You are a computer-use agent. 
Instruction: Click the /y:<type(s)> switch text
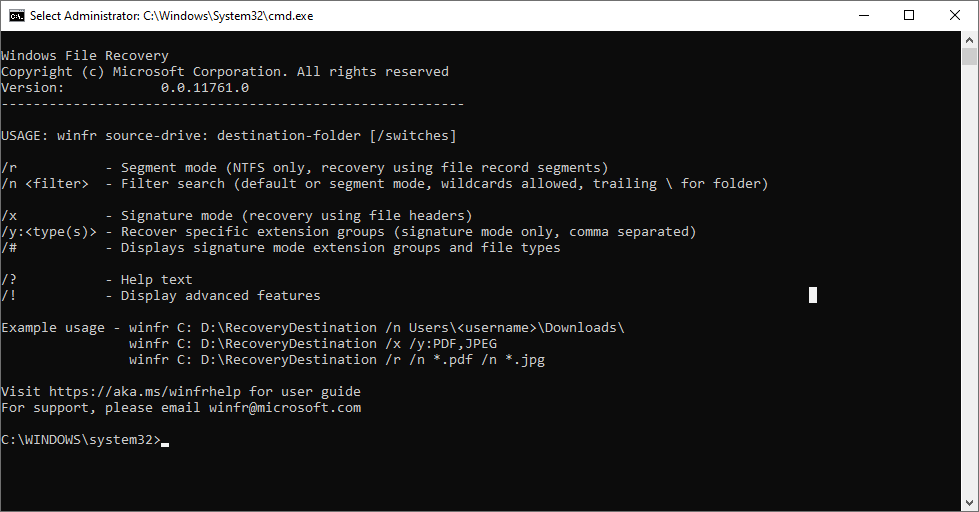coord(49,232)
